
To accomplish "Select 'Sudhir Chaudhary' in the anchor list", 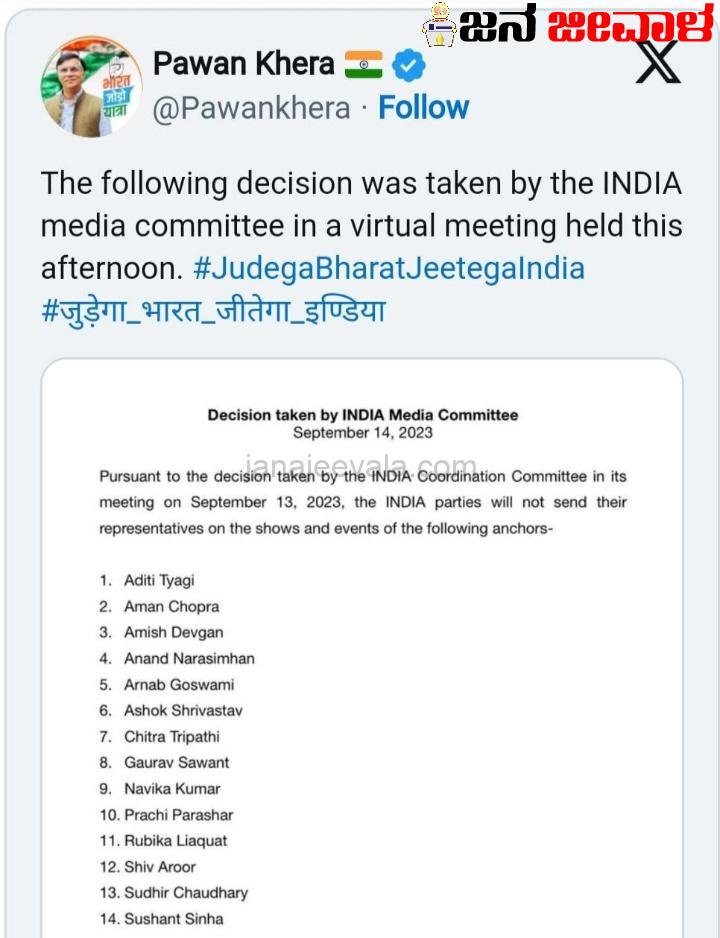I will tap(185, 892).
